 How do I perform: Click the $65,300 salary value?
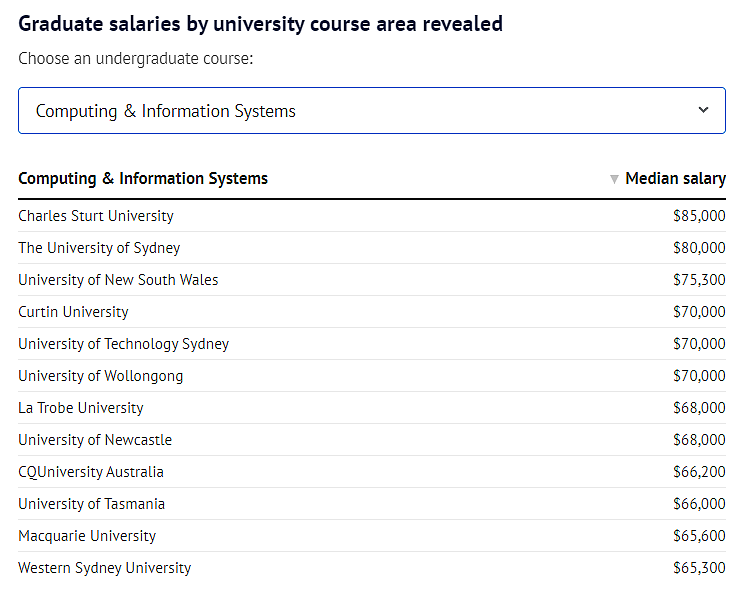[699, 567]
